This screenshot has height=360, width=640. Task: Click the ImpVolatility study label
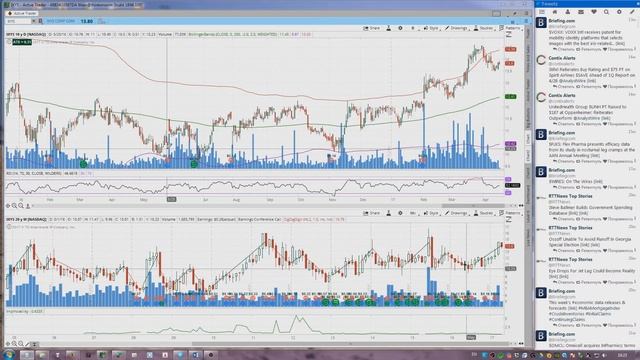coord(24,311)
